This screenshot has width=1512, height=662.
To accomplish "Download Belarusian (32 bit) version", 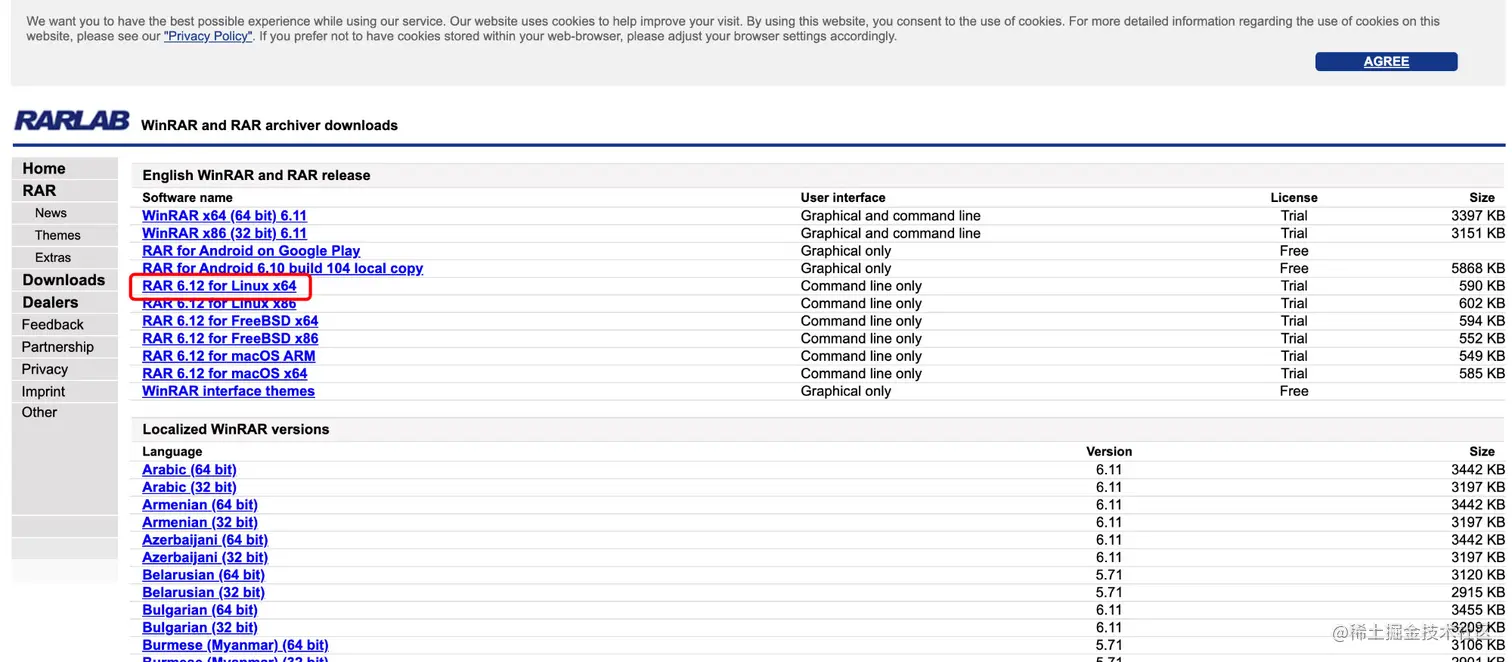I will (x=203, y=592).
